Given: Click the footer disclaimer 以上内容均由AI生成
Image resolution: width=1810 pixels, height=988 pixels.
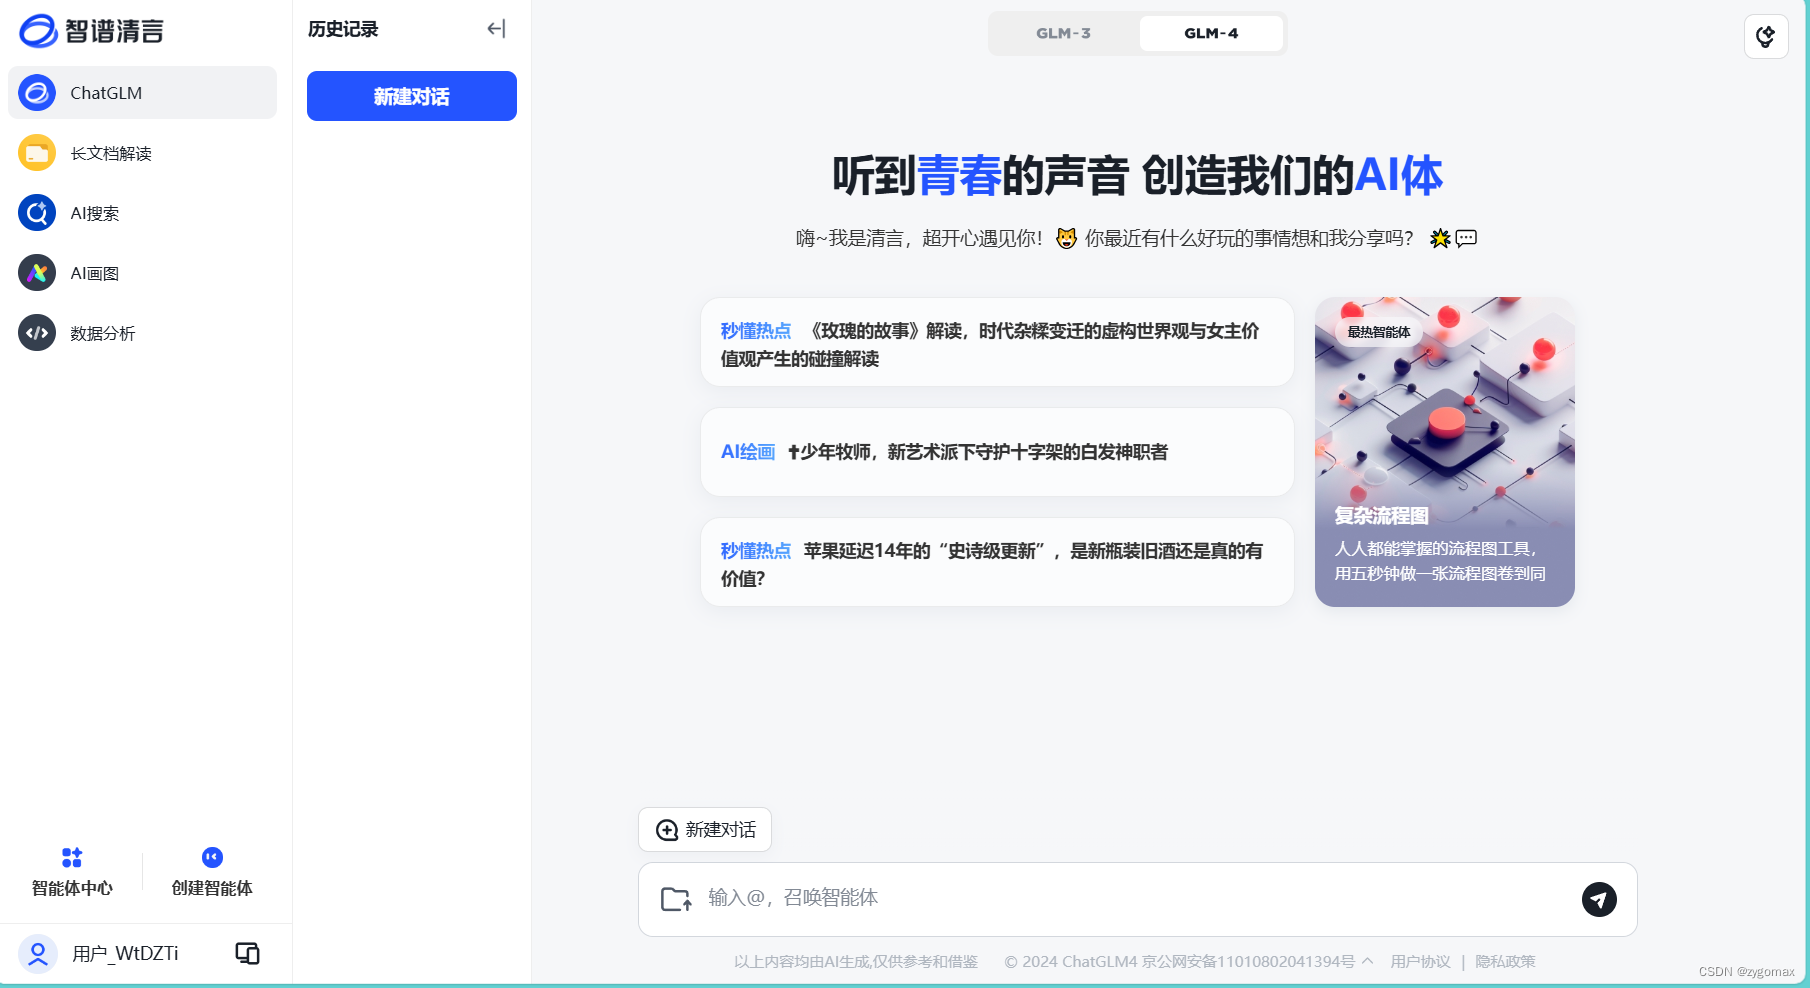Looking at the screenshot, I should (x=856, y=961).
